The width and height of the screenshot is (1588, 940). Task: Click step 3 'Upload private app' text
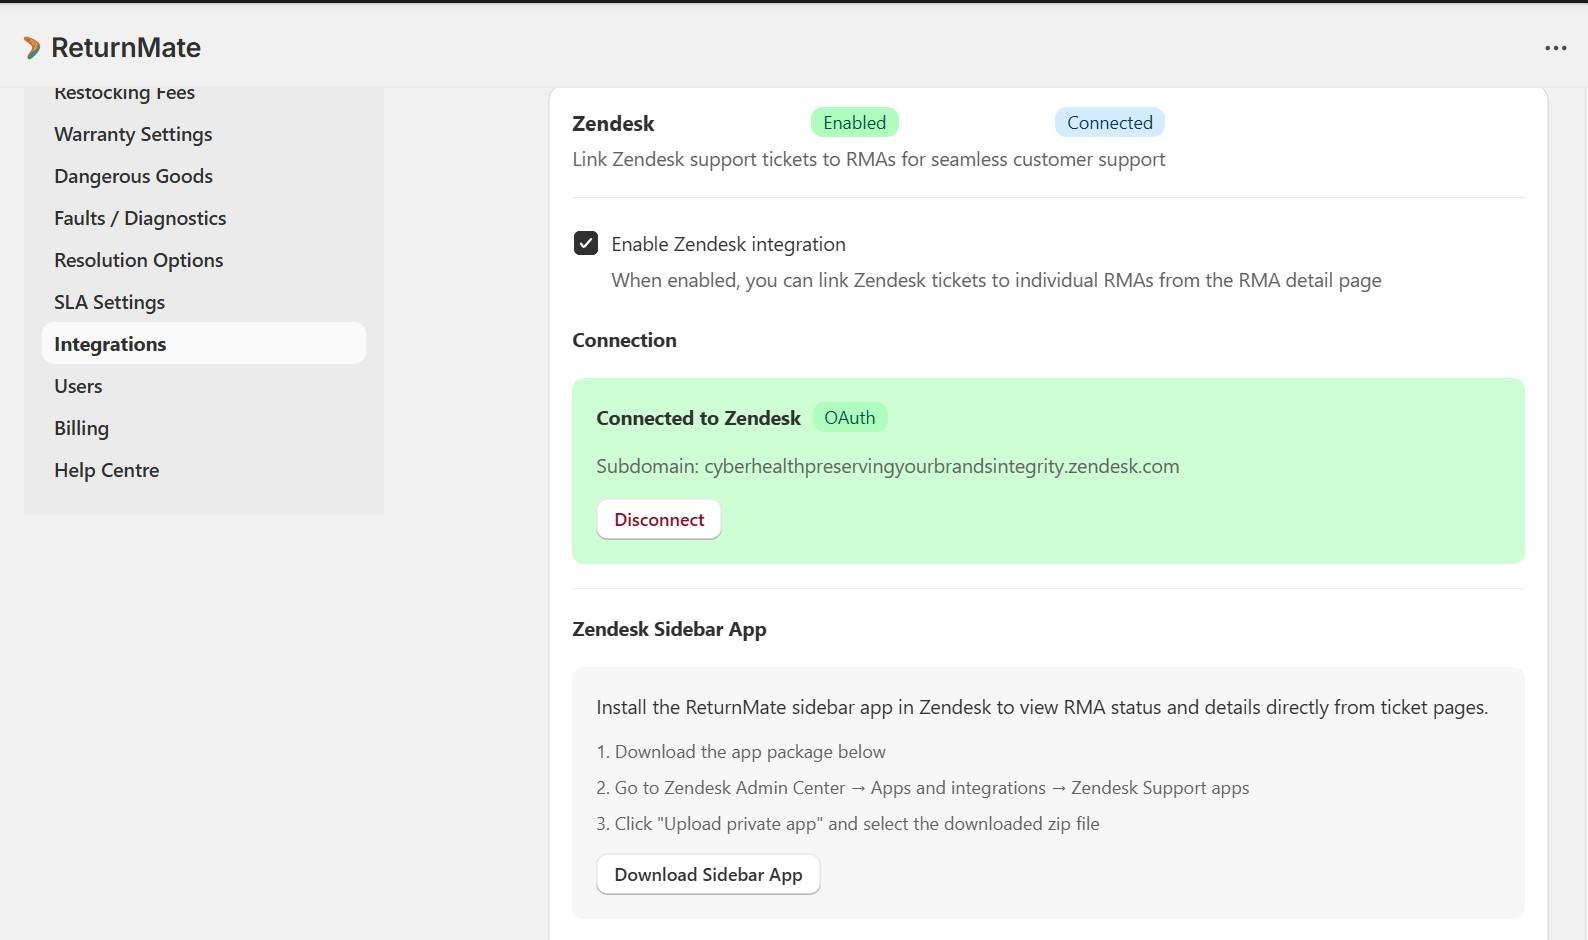click(x=848, y=824)
